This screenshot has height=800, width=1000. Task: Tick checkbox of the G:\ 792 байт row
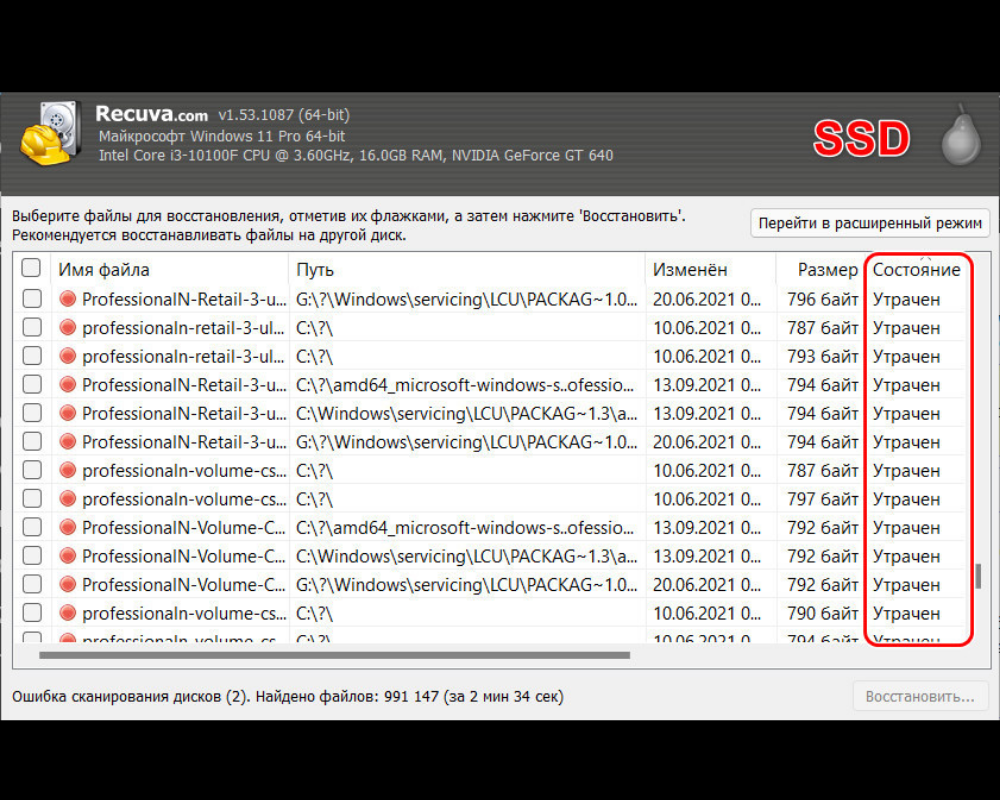32,584
